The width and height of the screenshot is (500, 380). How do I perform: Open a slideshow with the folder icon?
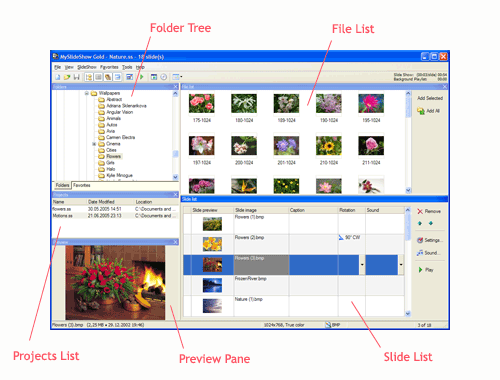(x=67, y=77)
